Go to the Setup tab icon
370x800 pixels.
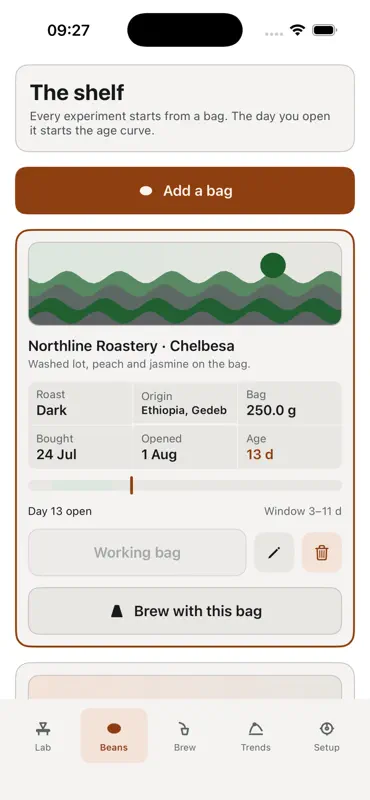pos(327,729)
